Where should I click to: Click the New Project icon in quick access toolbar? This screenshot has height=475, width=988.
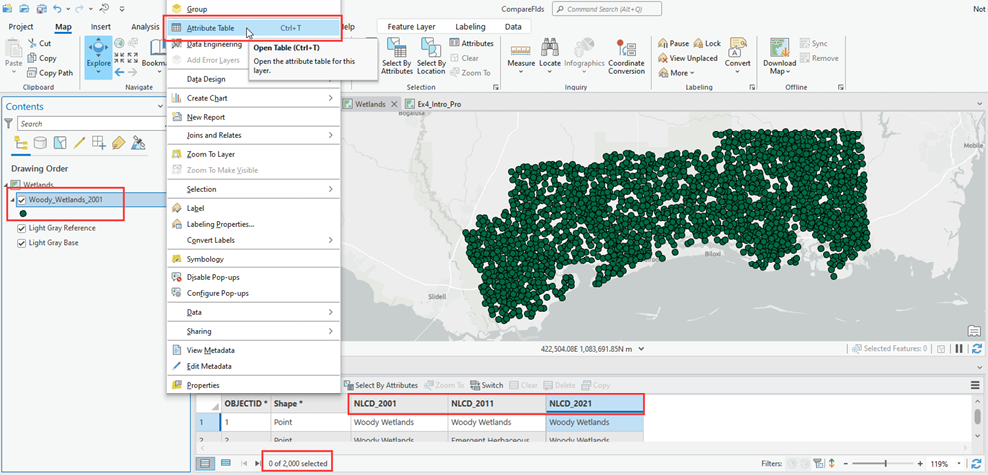pyautogui.click(x=9, y=9)
